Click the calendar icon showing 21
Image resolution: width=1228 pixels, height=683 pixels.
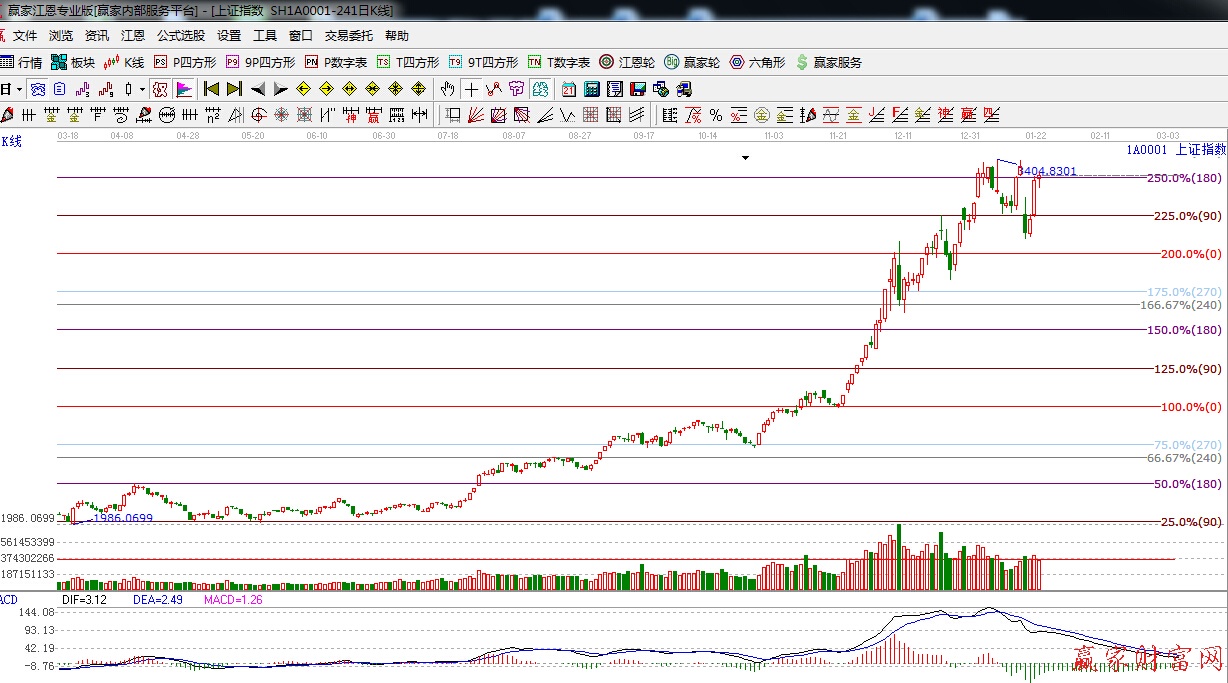tap(568, 89)
